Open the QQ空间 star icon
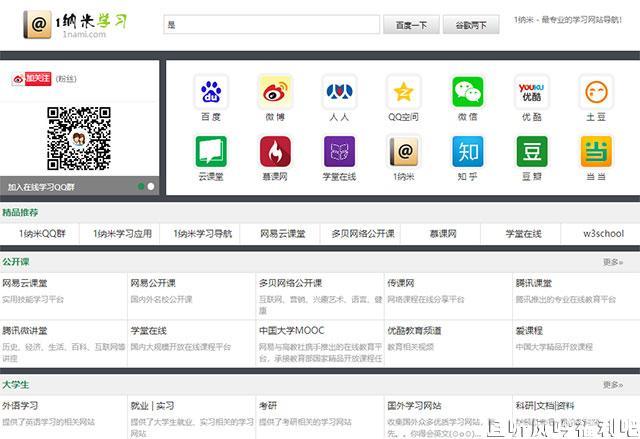Viewport: 640px width, 439px height. pyautogui.click(x=403, y=92)
